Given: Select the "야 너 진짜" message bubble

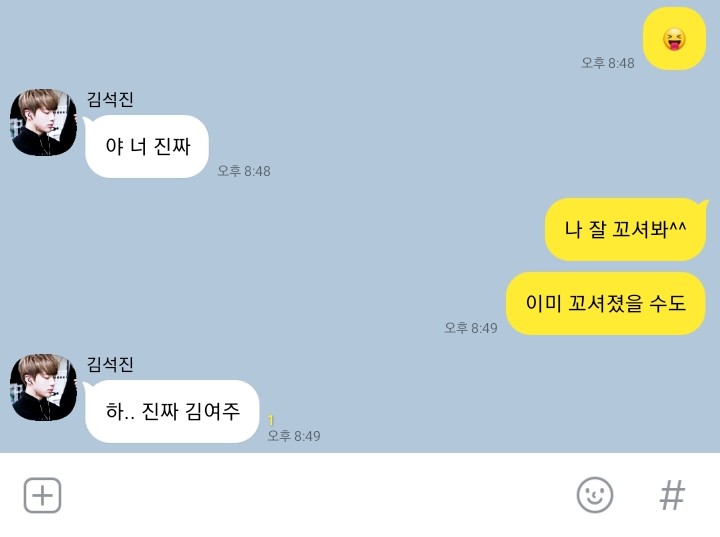Looking at the screenshot, I should point(147,147).
